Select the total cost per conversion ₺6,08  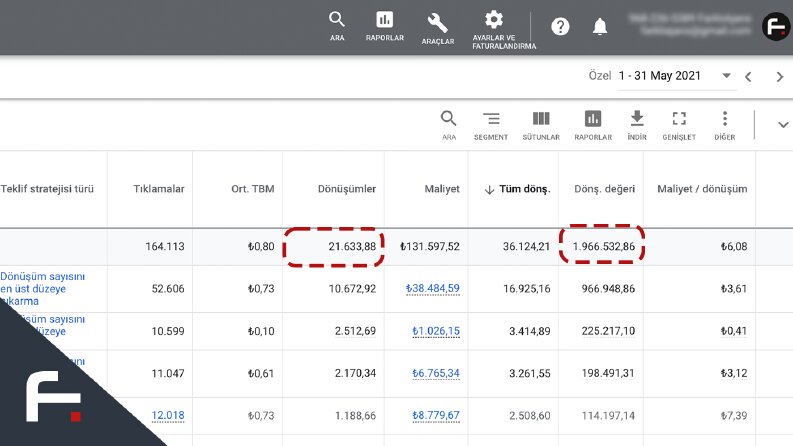tap(734, 247)
